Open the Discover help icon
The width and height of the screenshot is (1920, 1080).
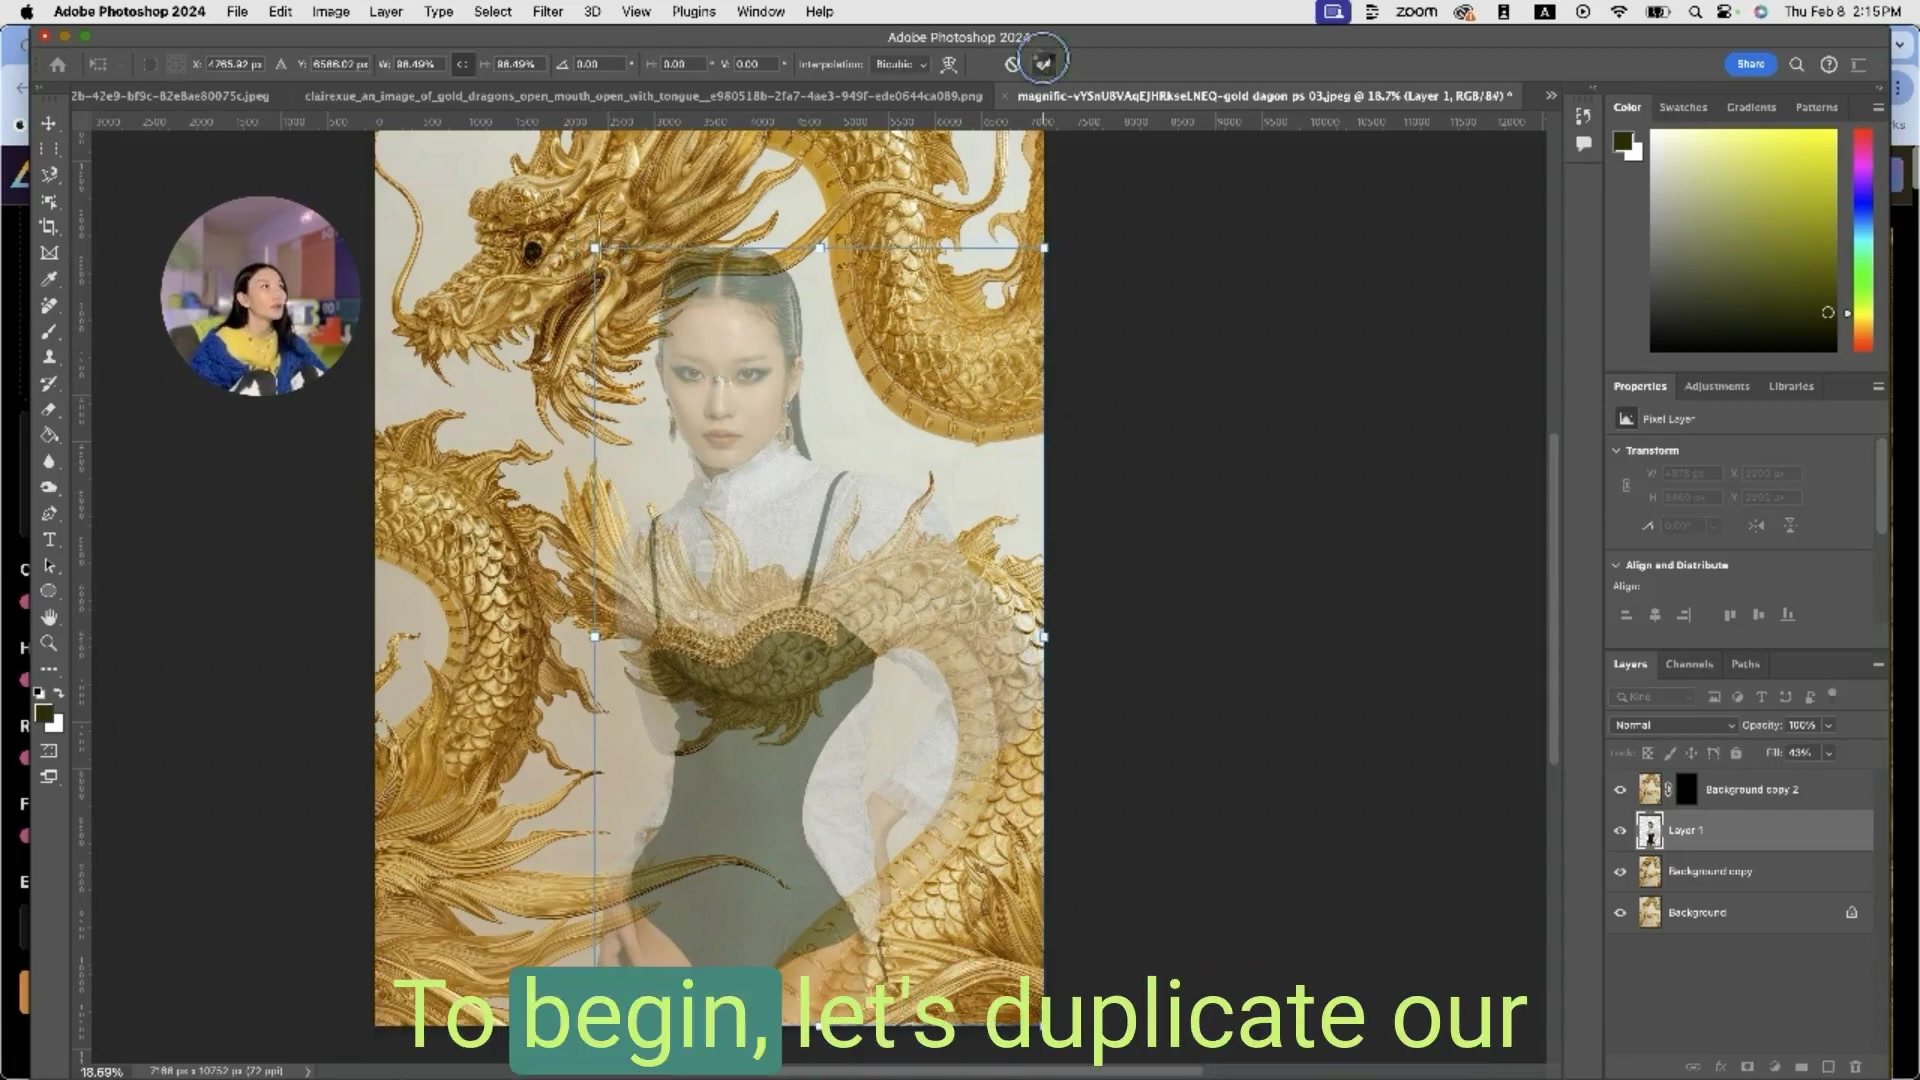1829,64
